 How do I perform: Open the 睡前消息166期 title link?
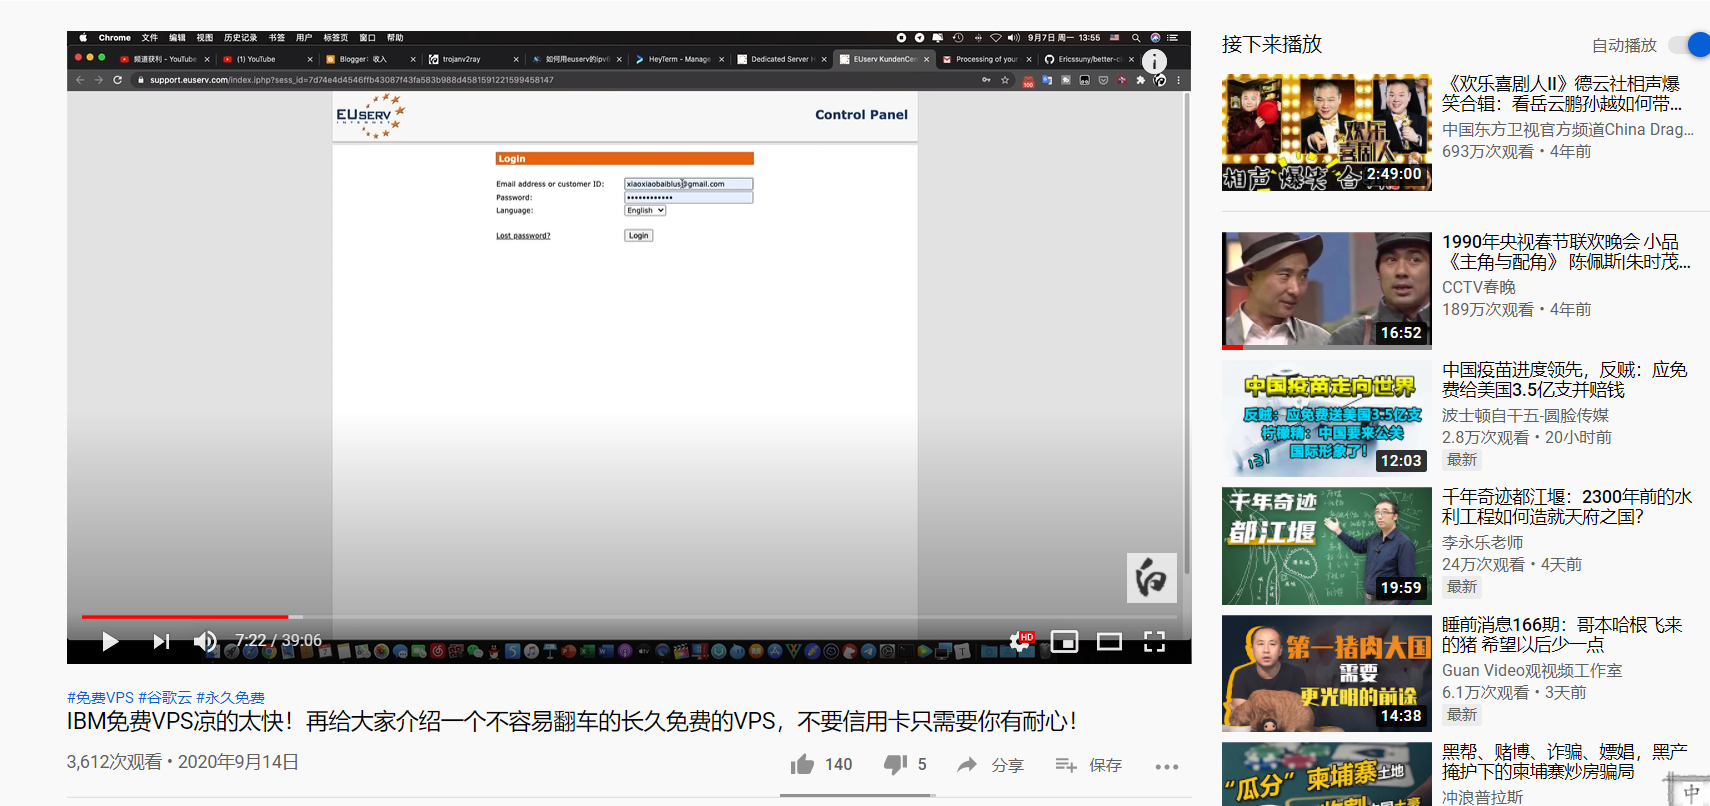[x=1563, y=635]
